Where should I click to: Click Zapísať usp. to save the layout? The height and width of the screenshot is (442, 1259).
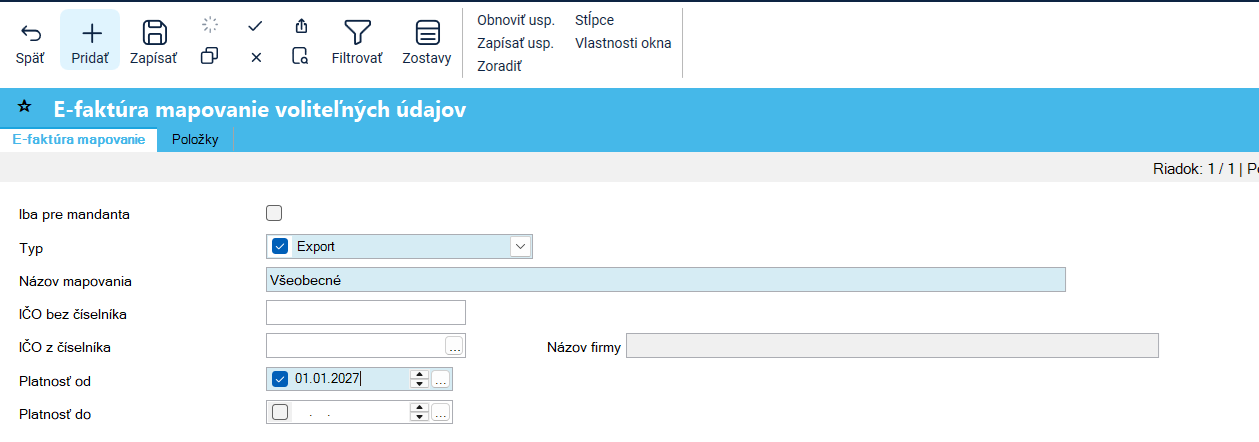515,43
